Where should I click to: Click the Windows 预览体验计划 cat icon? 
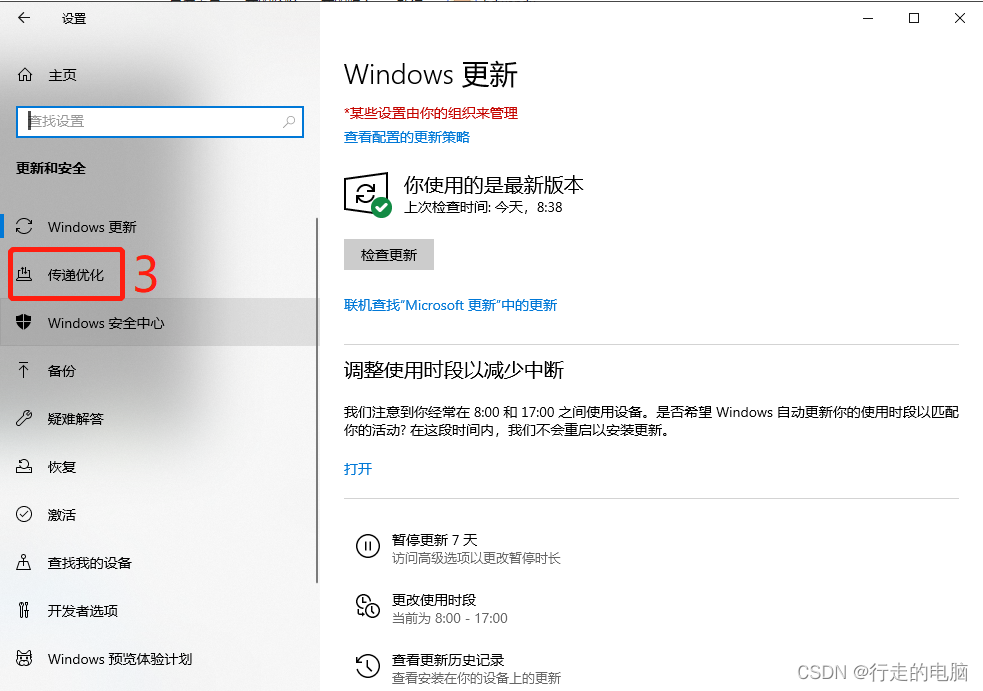click(24, 658)
